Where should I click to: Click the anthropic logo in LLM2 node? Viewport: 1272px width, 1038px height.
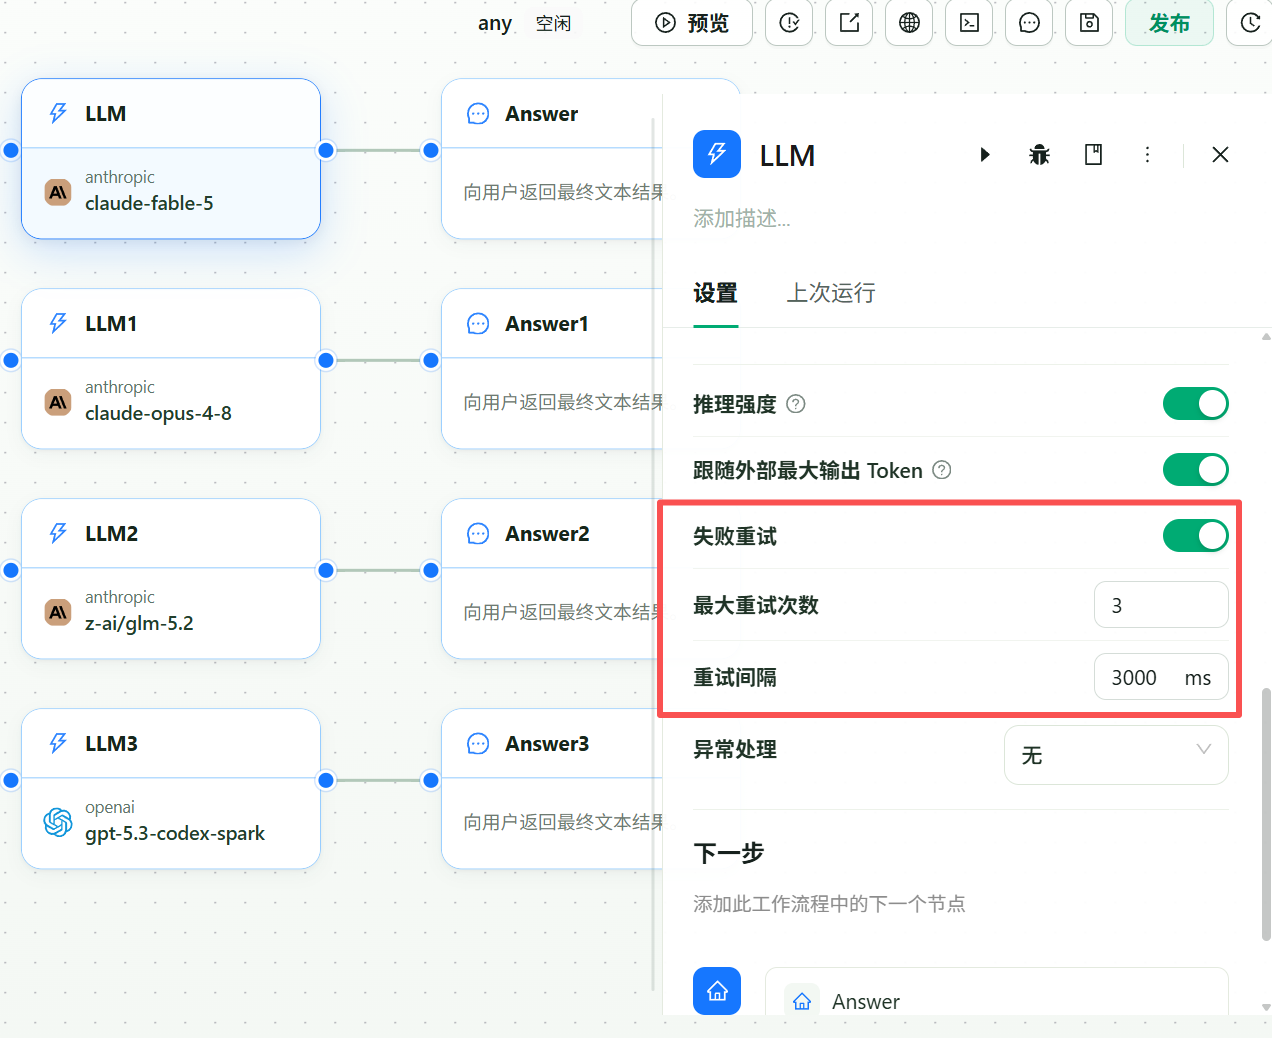[x=58, y=612]
